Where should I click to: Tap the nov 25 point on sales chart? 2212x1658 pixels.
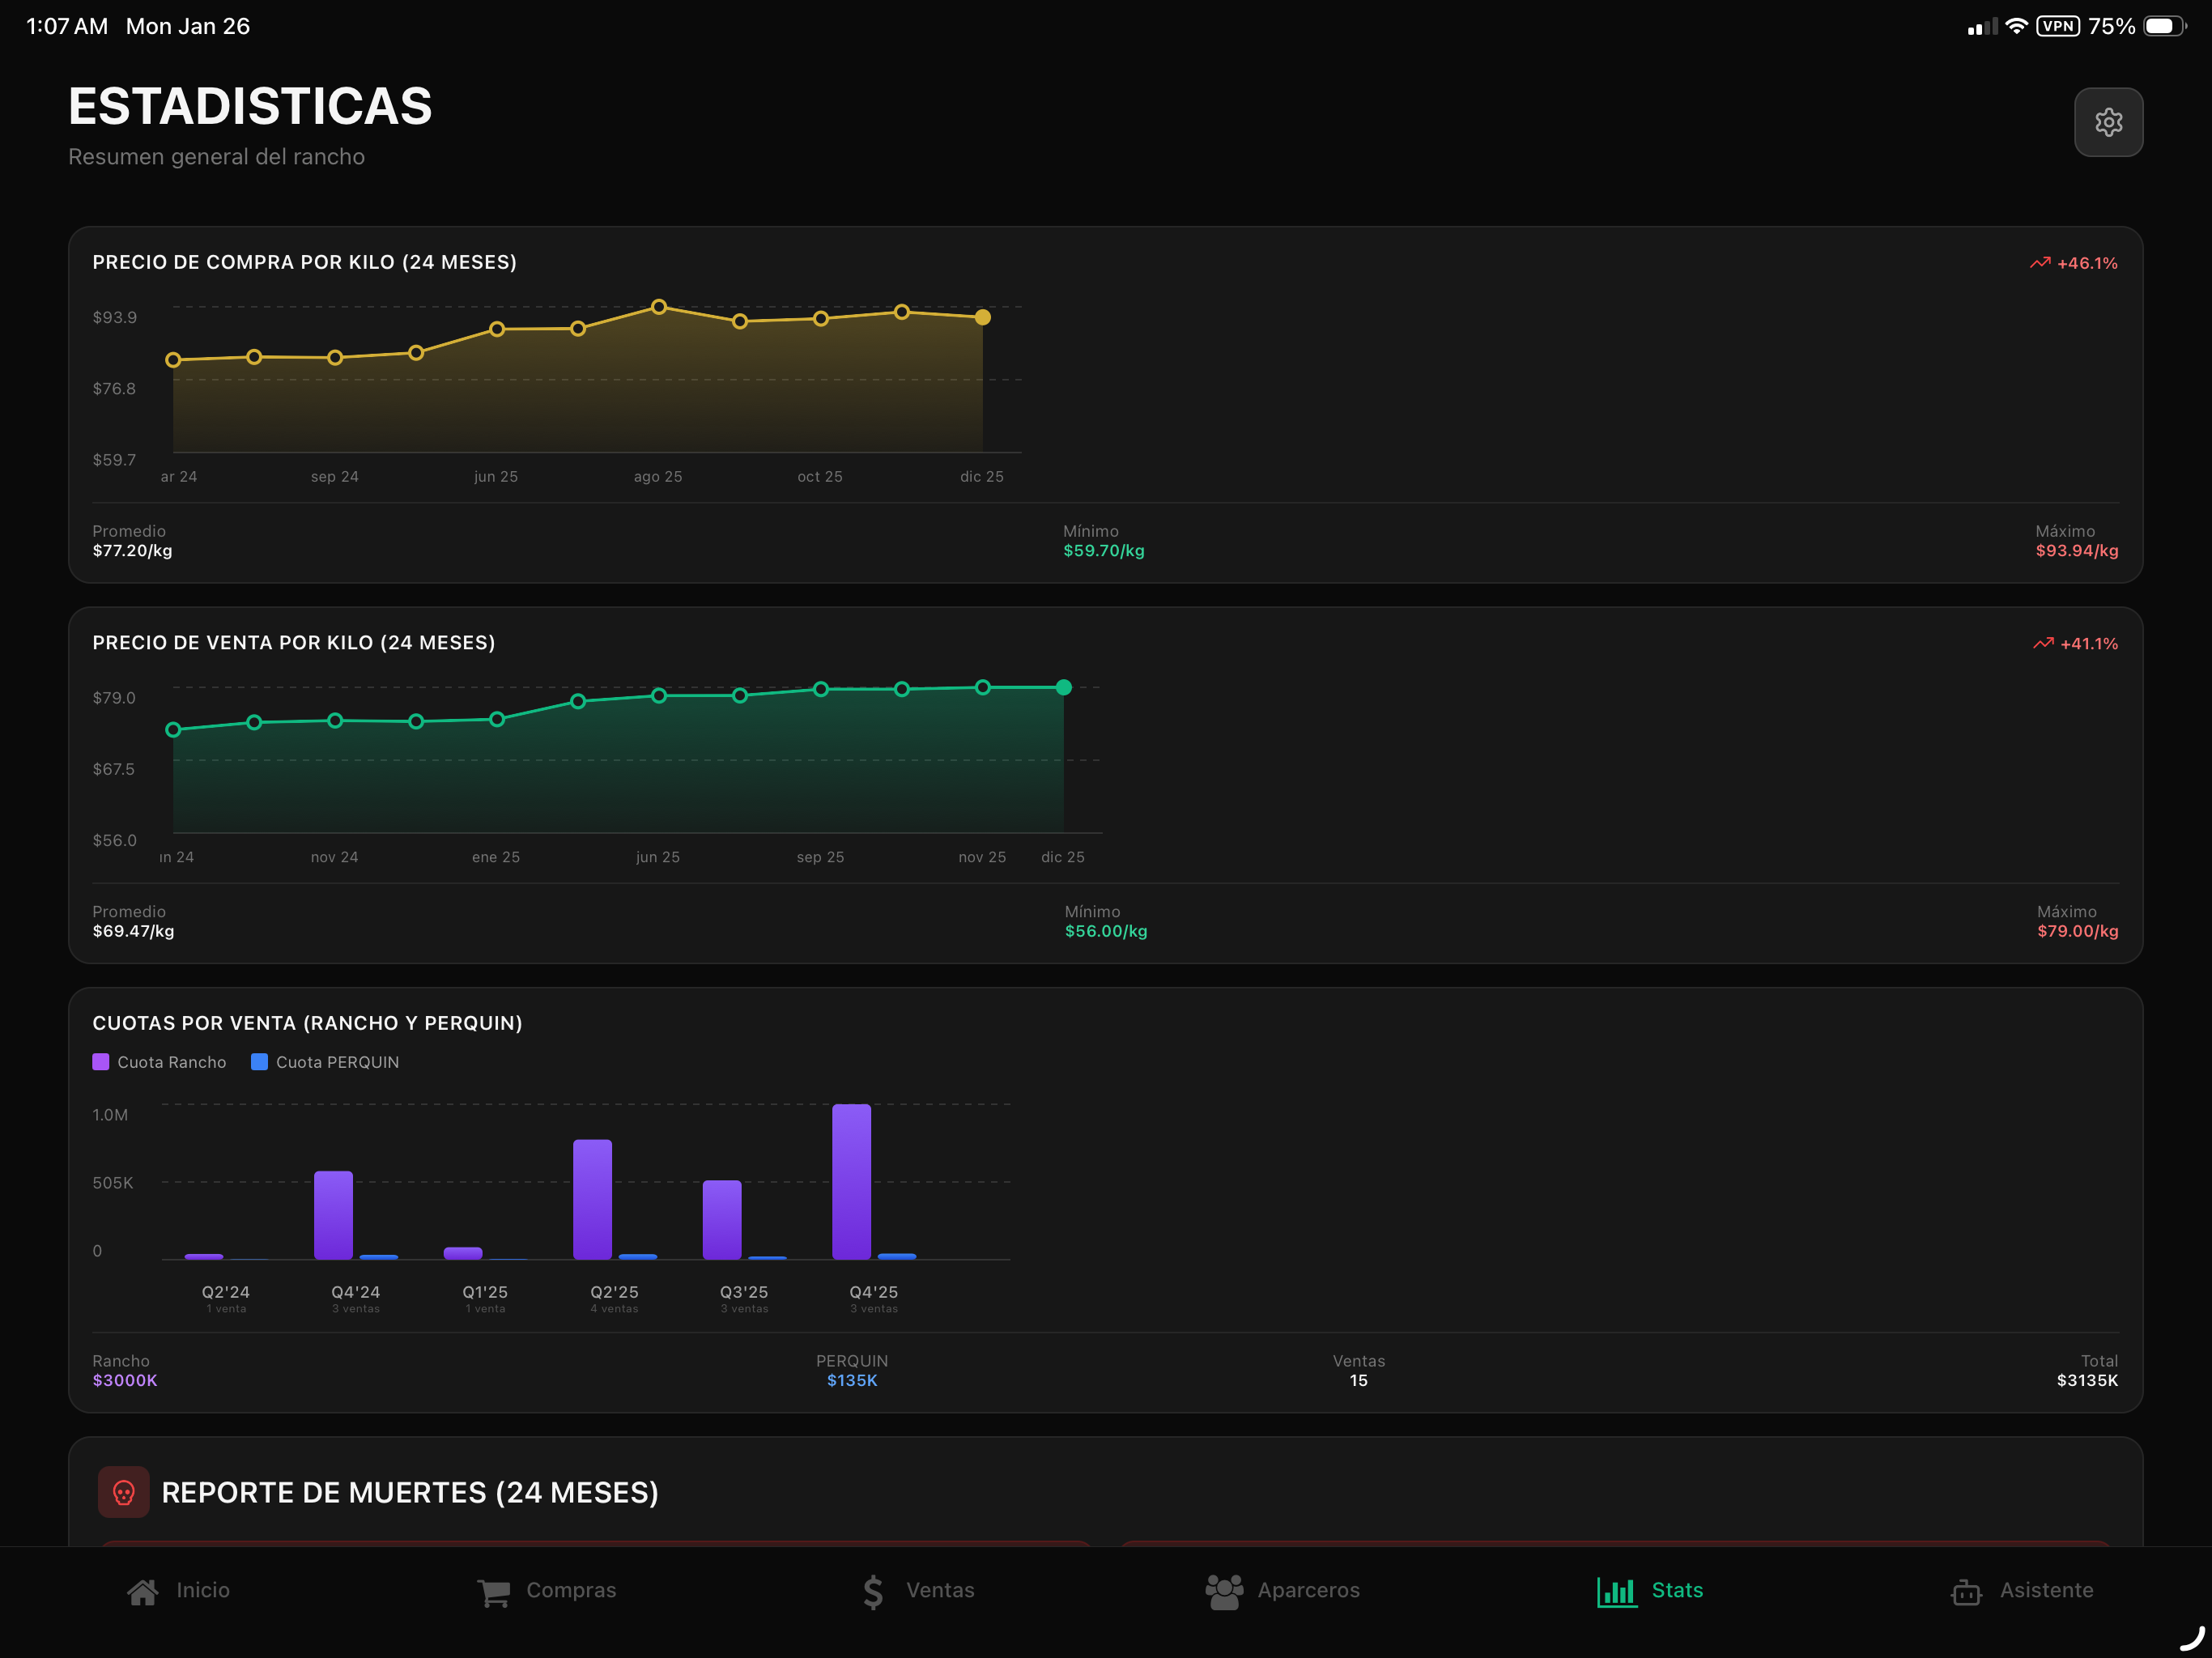click(x=983, y=687)
